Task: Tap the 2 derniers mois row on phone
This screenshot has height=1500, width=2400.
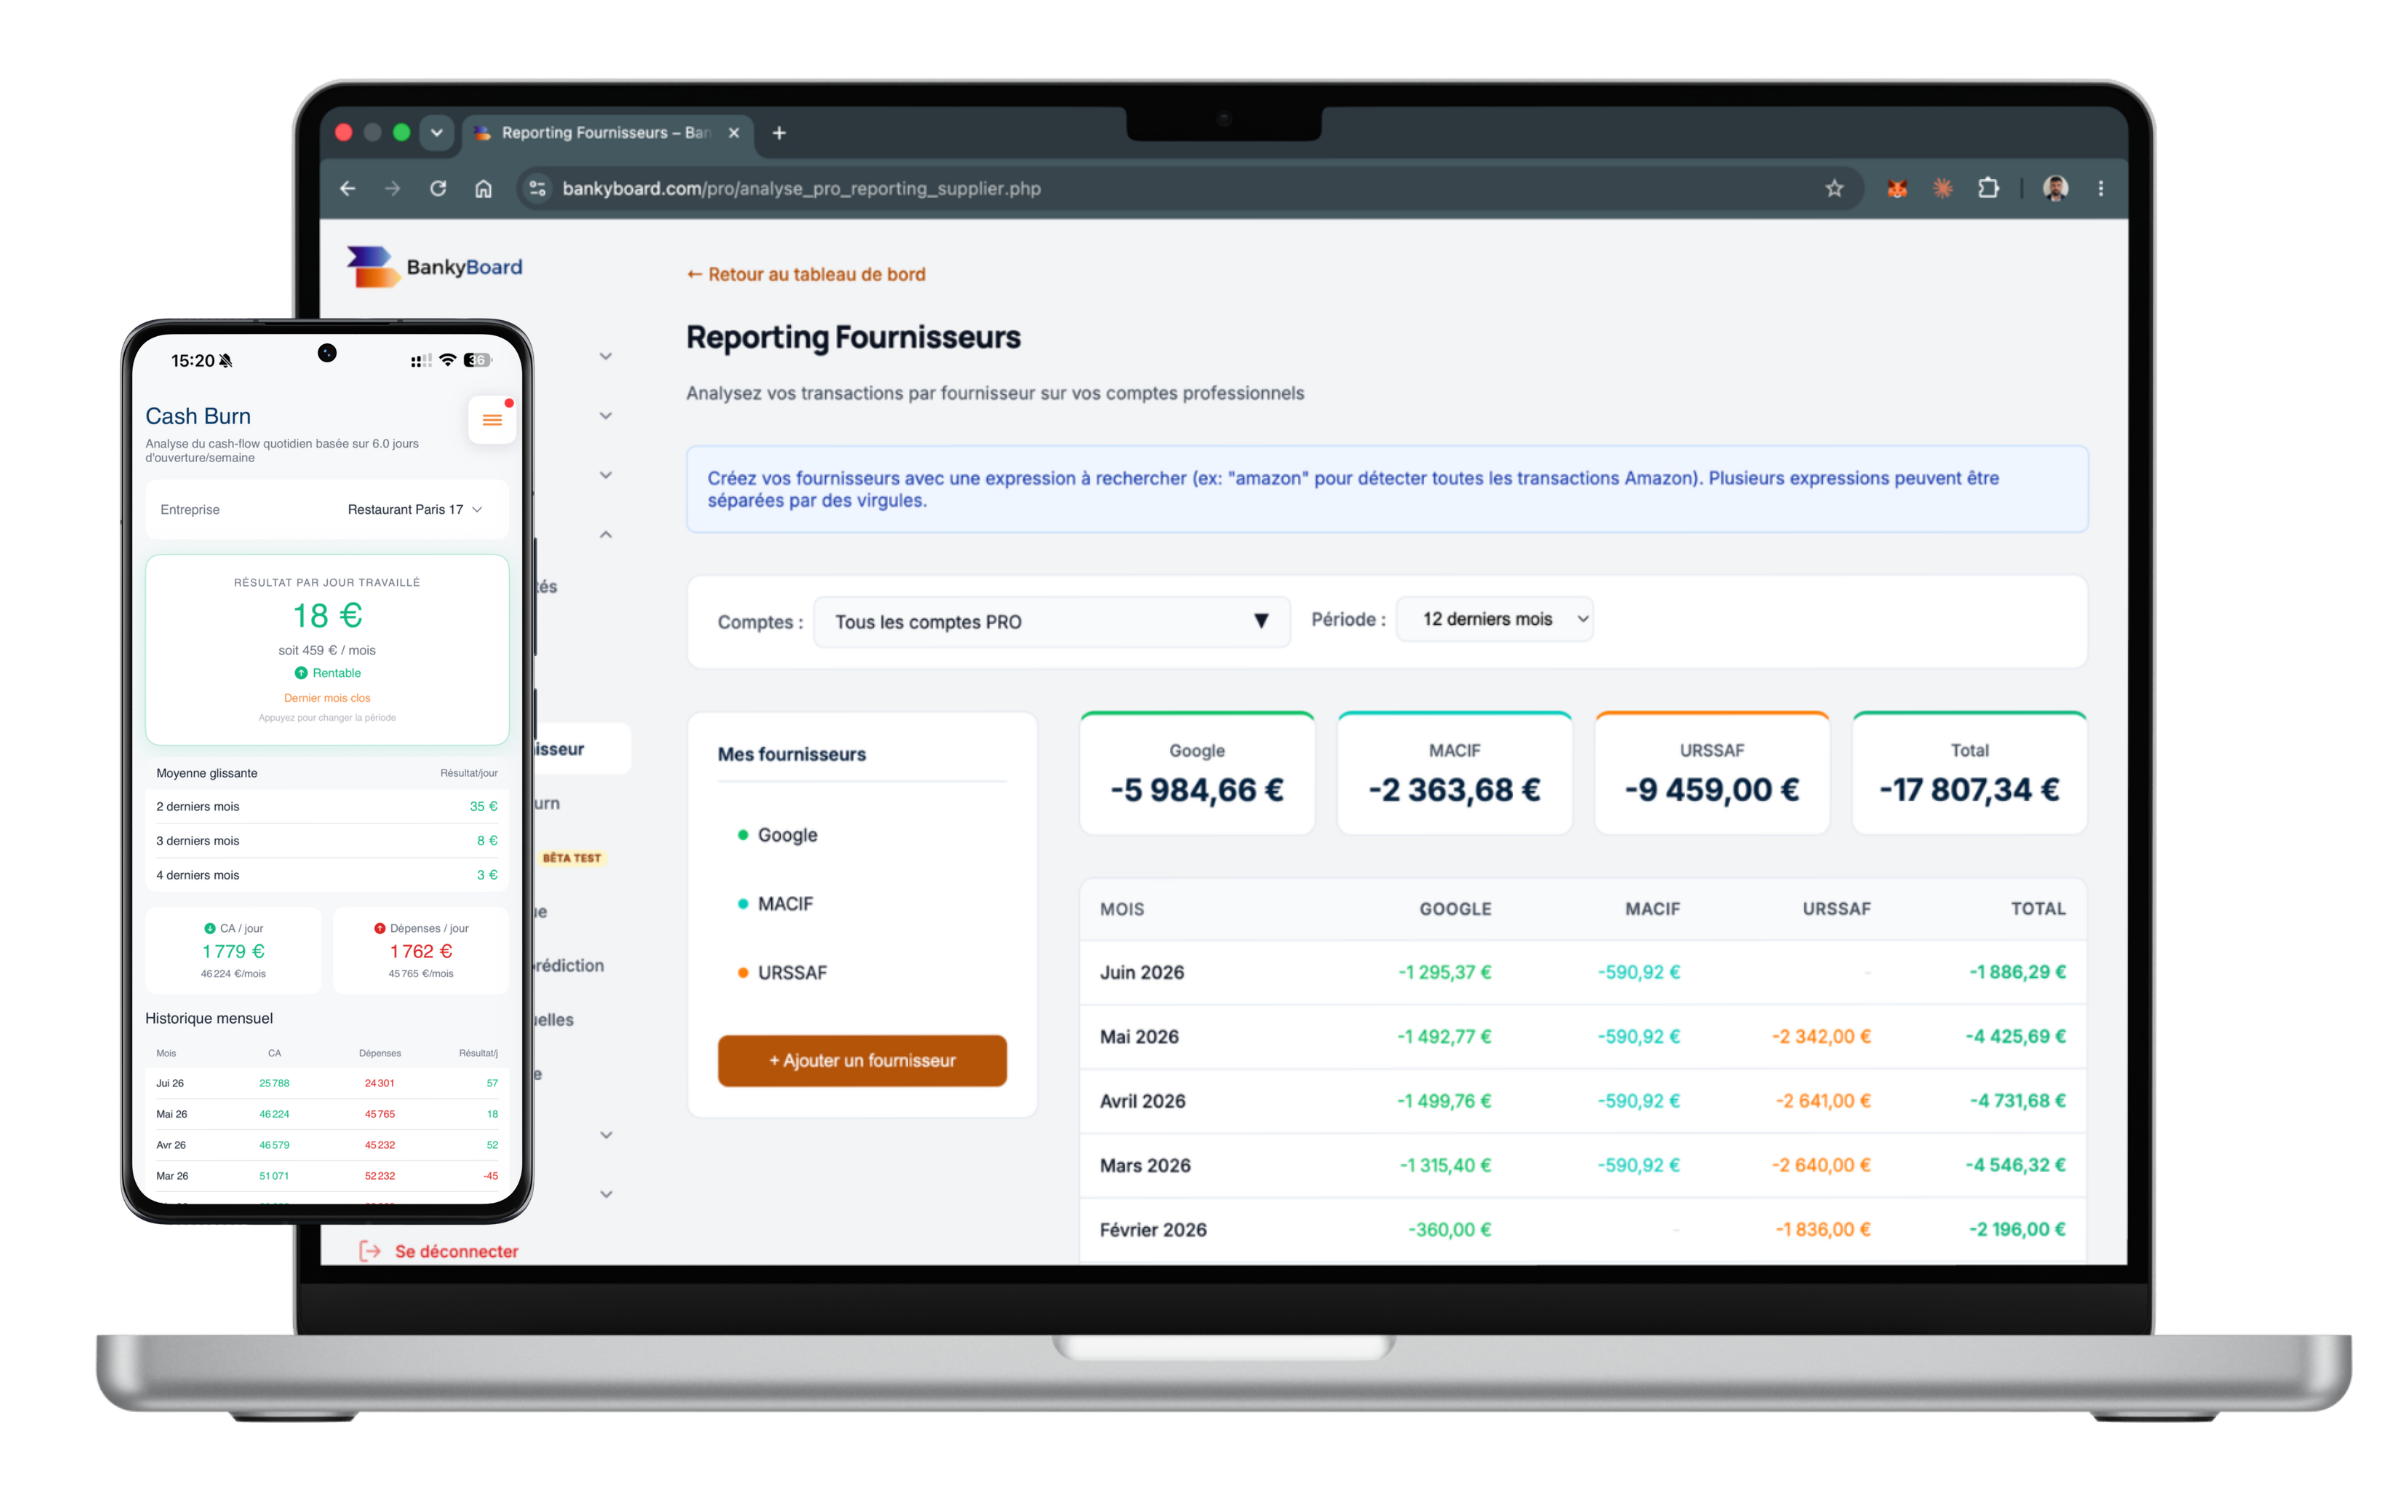Action: click(x=327, y=807)
